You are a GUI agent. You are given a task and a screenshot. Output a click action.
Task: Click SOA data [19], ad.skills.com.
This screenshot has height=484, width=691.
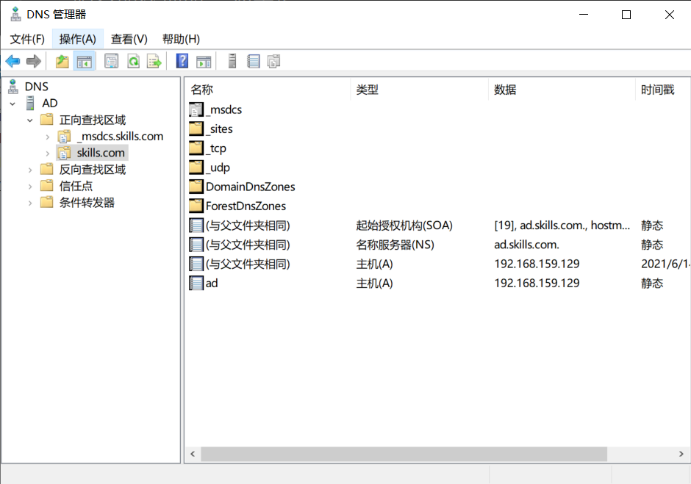click(562, 226)
